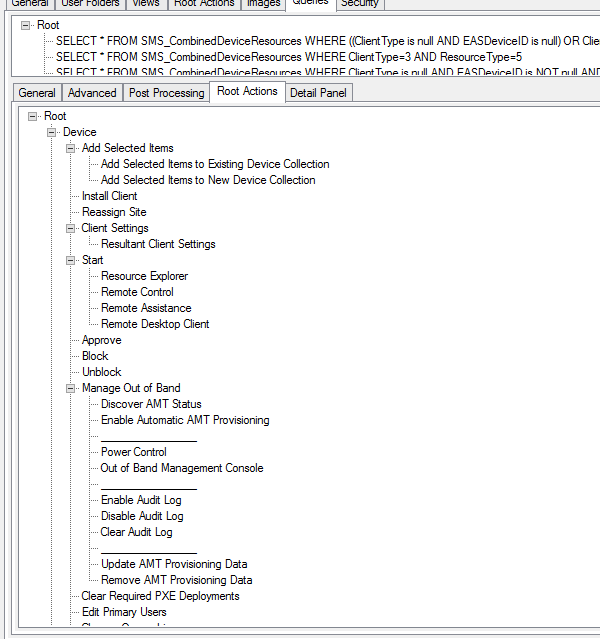Collapse the Root node in the Root Actions tree
600x639 pixels.
coord(32,117)
